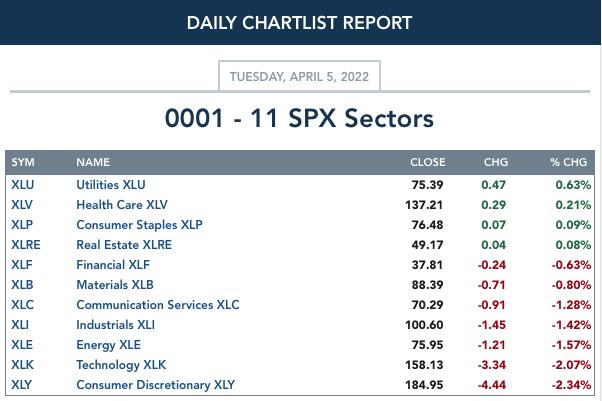Click Financial XLF name link
This screenshot has width=602, height=401.
(x=113, y=265)
